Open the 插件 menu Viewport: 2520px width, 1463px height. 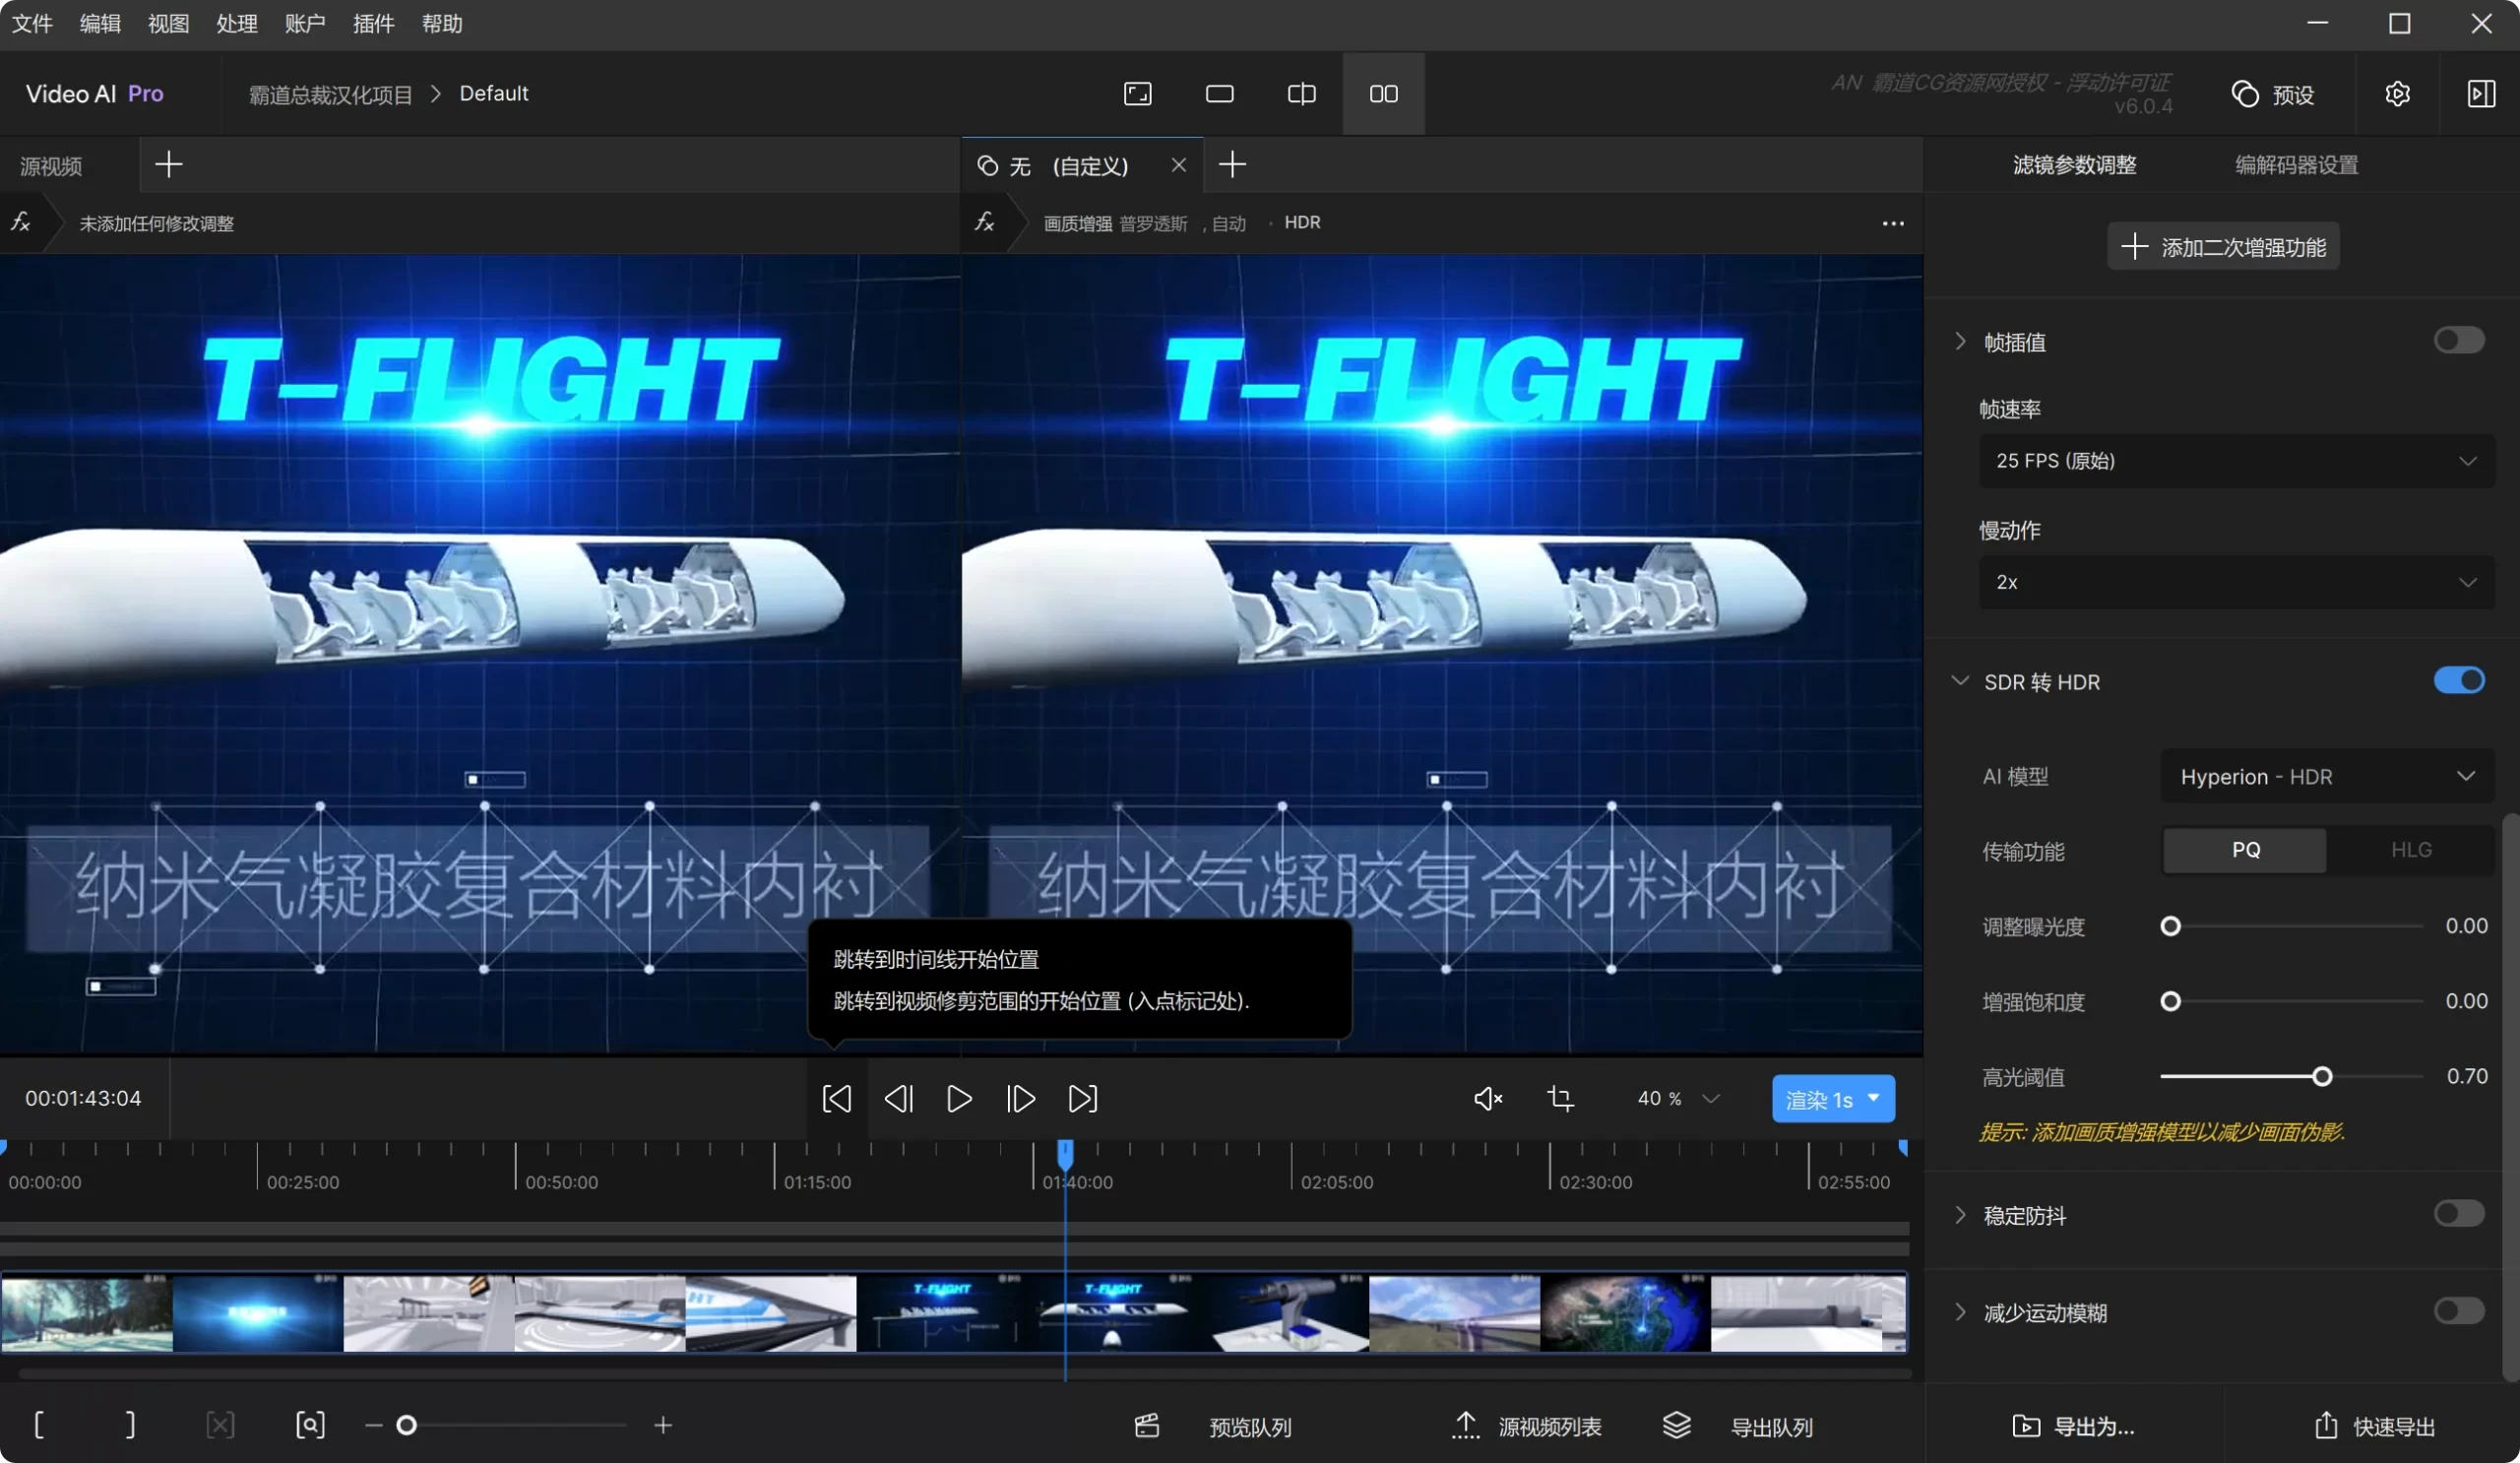(373, 24)
